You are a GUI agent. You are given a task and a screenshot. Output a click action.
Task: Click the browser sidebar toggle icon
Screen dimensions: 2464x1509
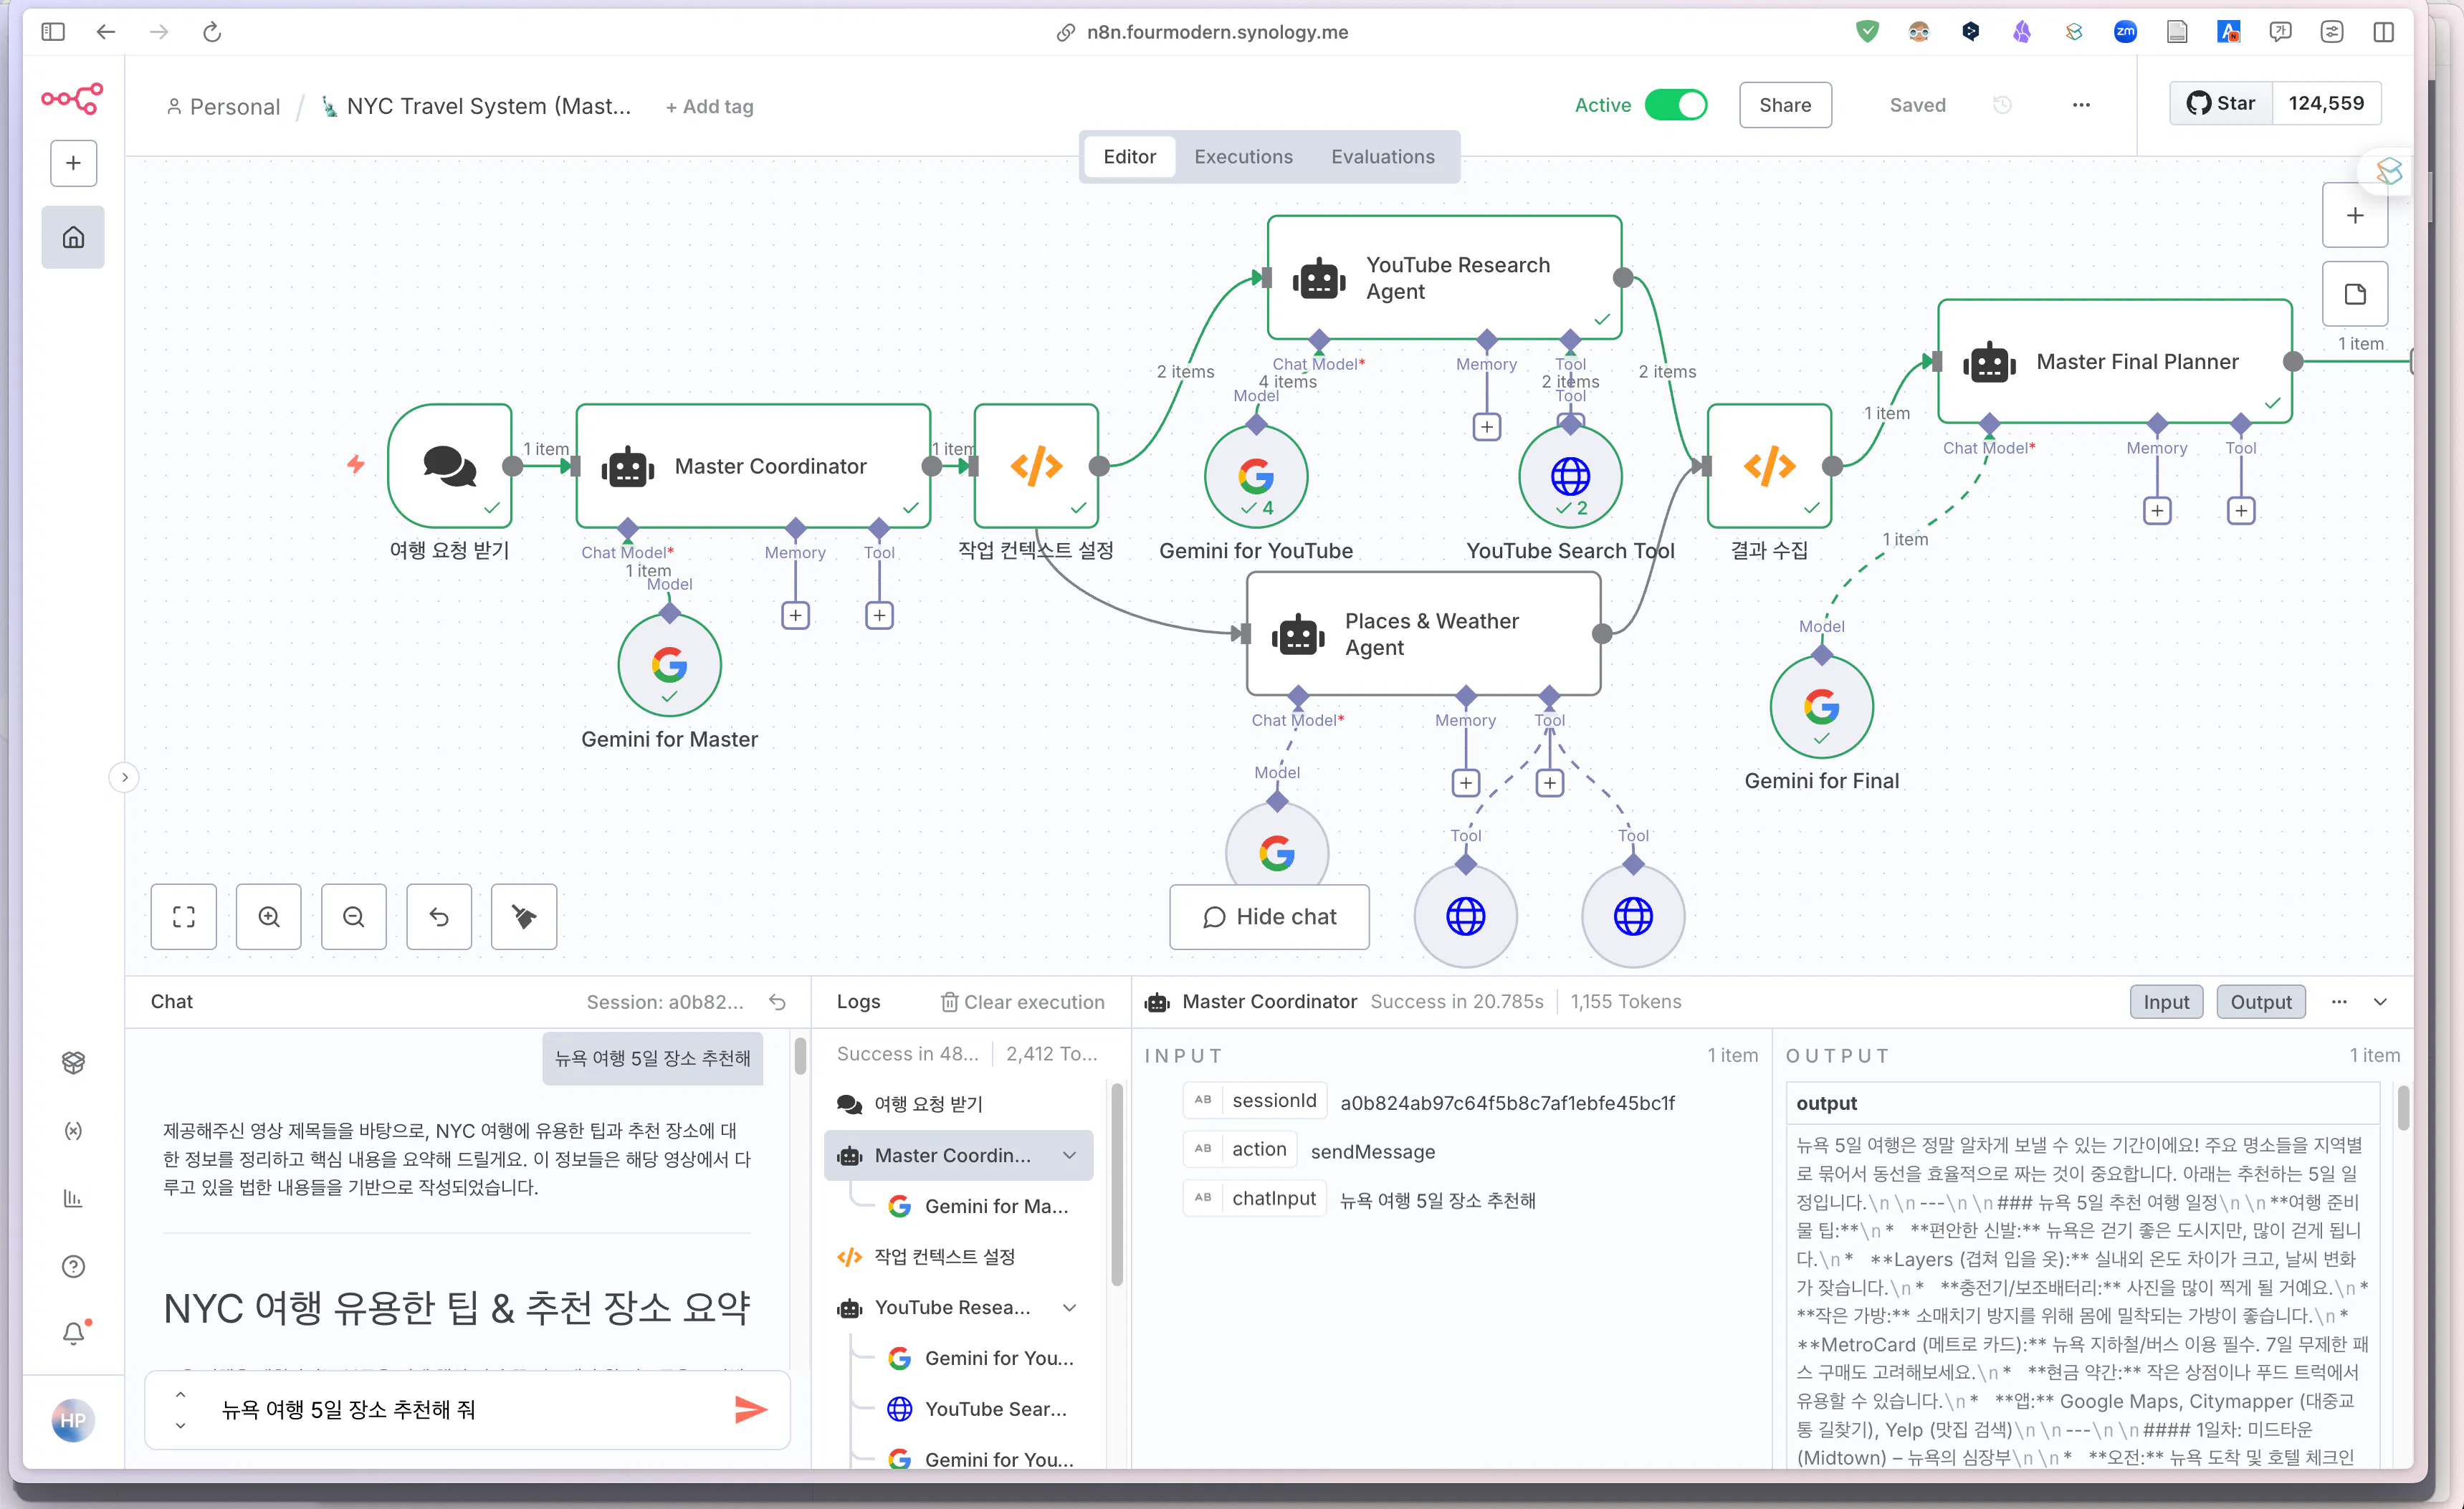[x=53, y=32]
